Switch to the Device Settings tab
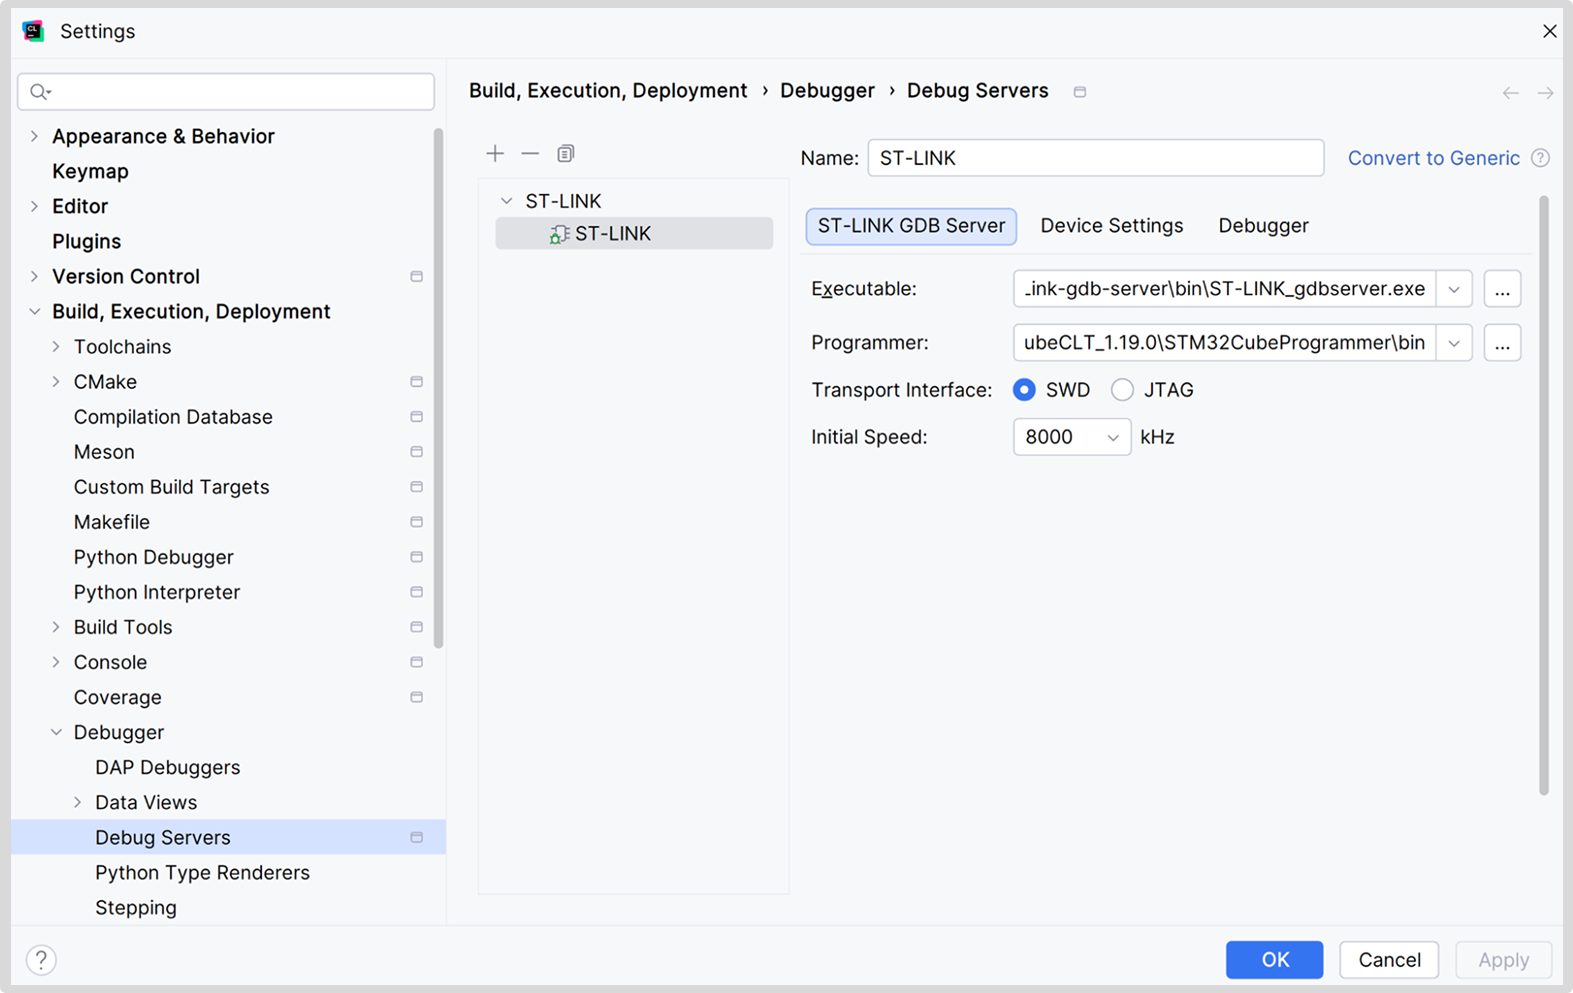 [x=1111, y=226]
